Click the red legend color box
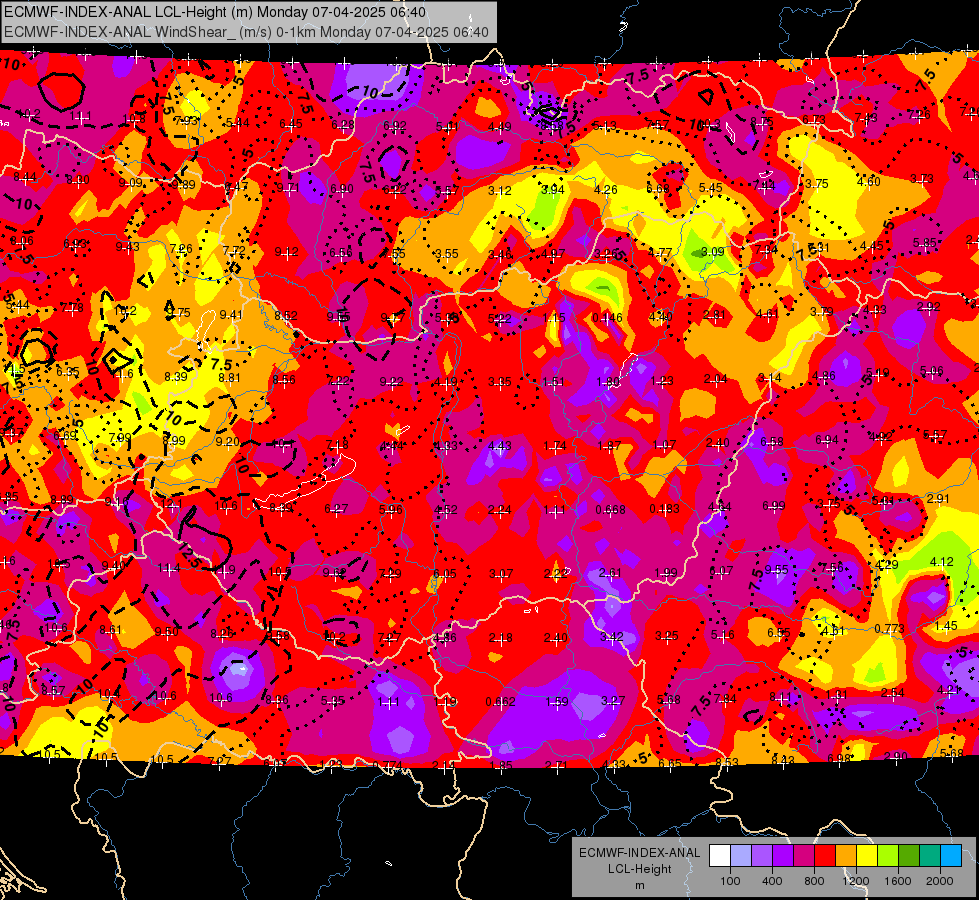 coord(825,856)
